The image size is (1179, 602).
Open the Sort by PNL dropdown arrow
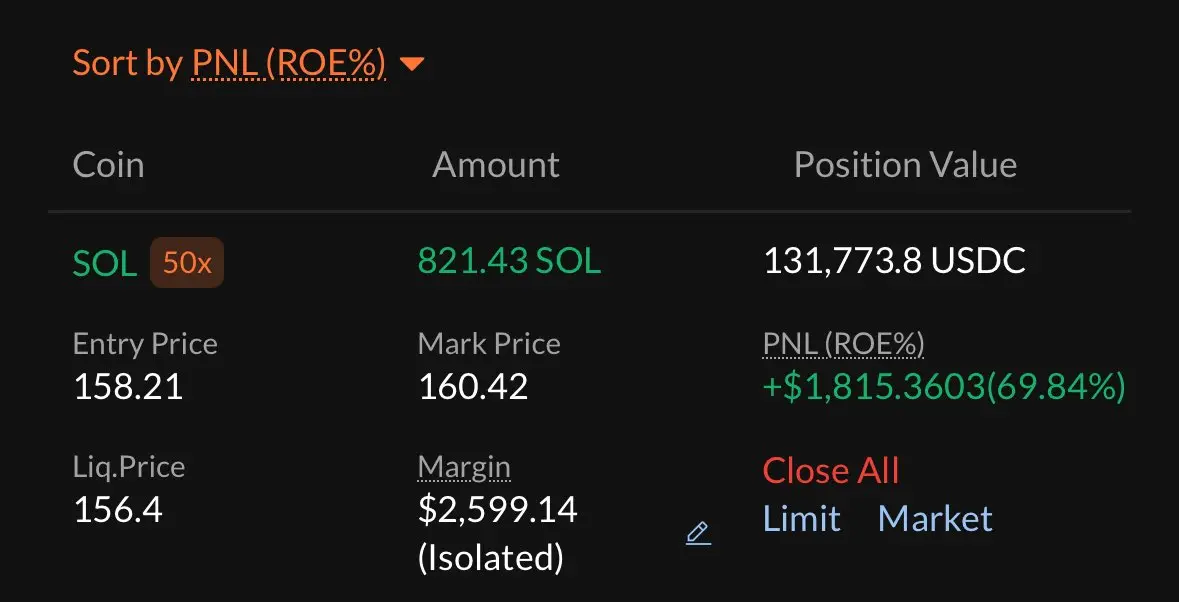(412, 65)
